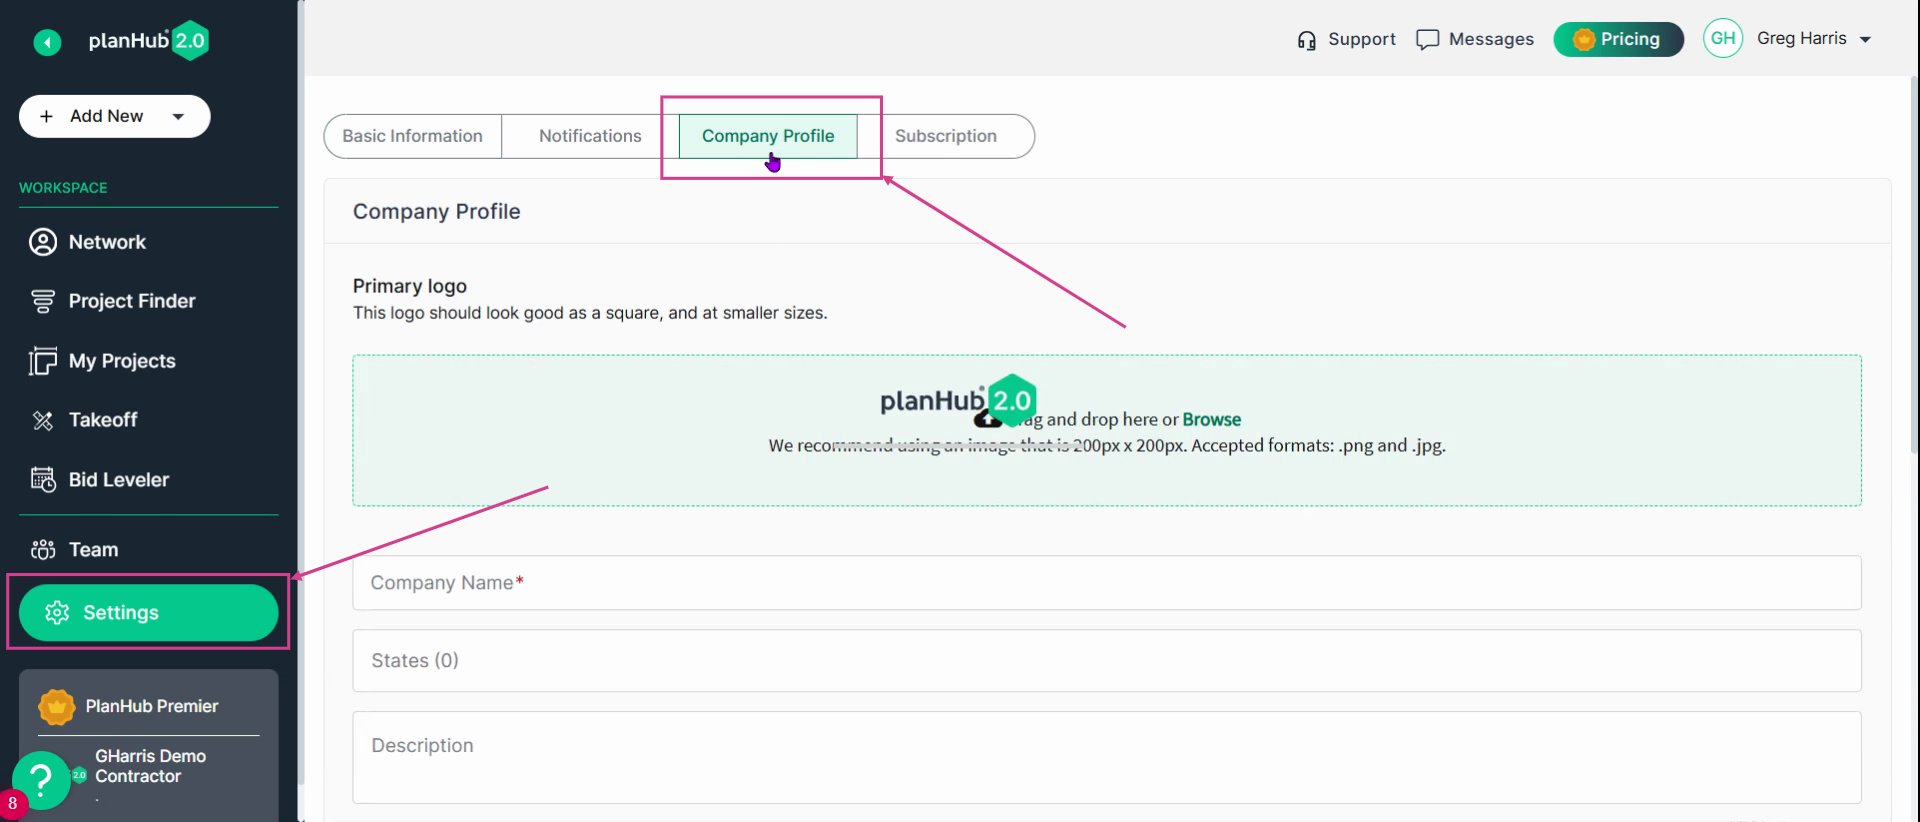The image size is (1920, 822).
Task: Click the PlanHub Premier plan label
Action: pos(152,707)
